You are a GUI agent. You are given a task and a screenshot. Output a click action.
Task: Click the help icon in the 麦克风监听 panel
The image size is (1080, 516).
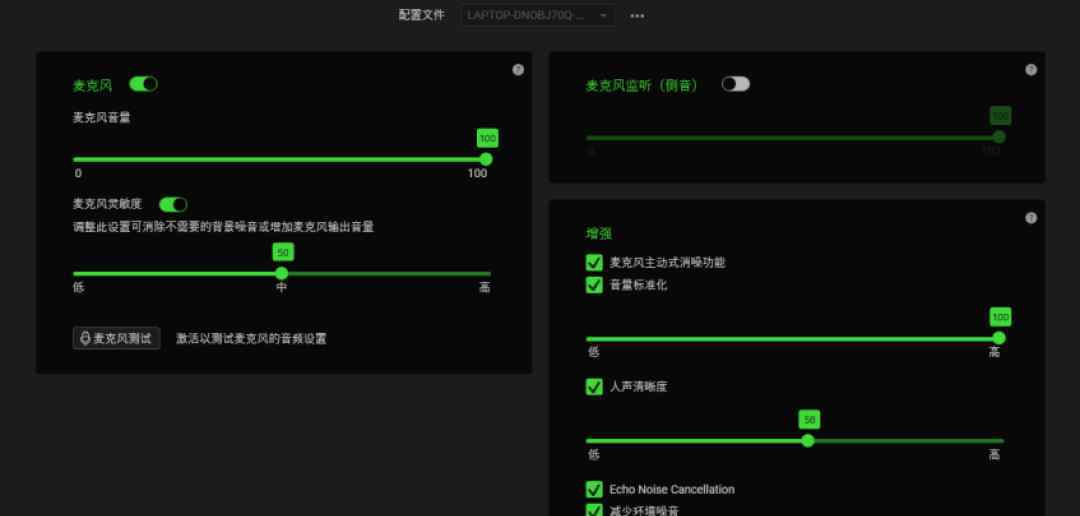tap(1031, 70)
